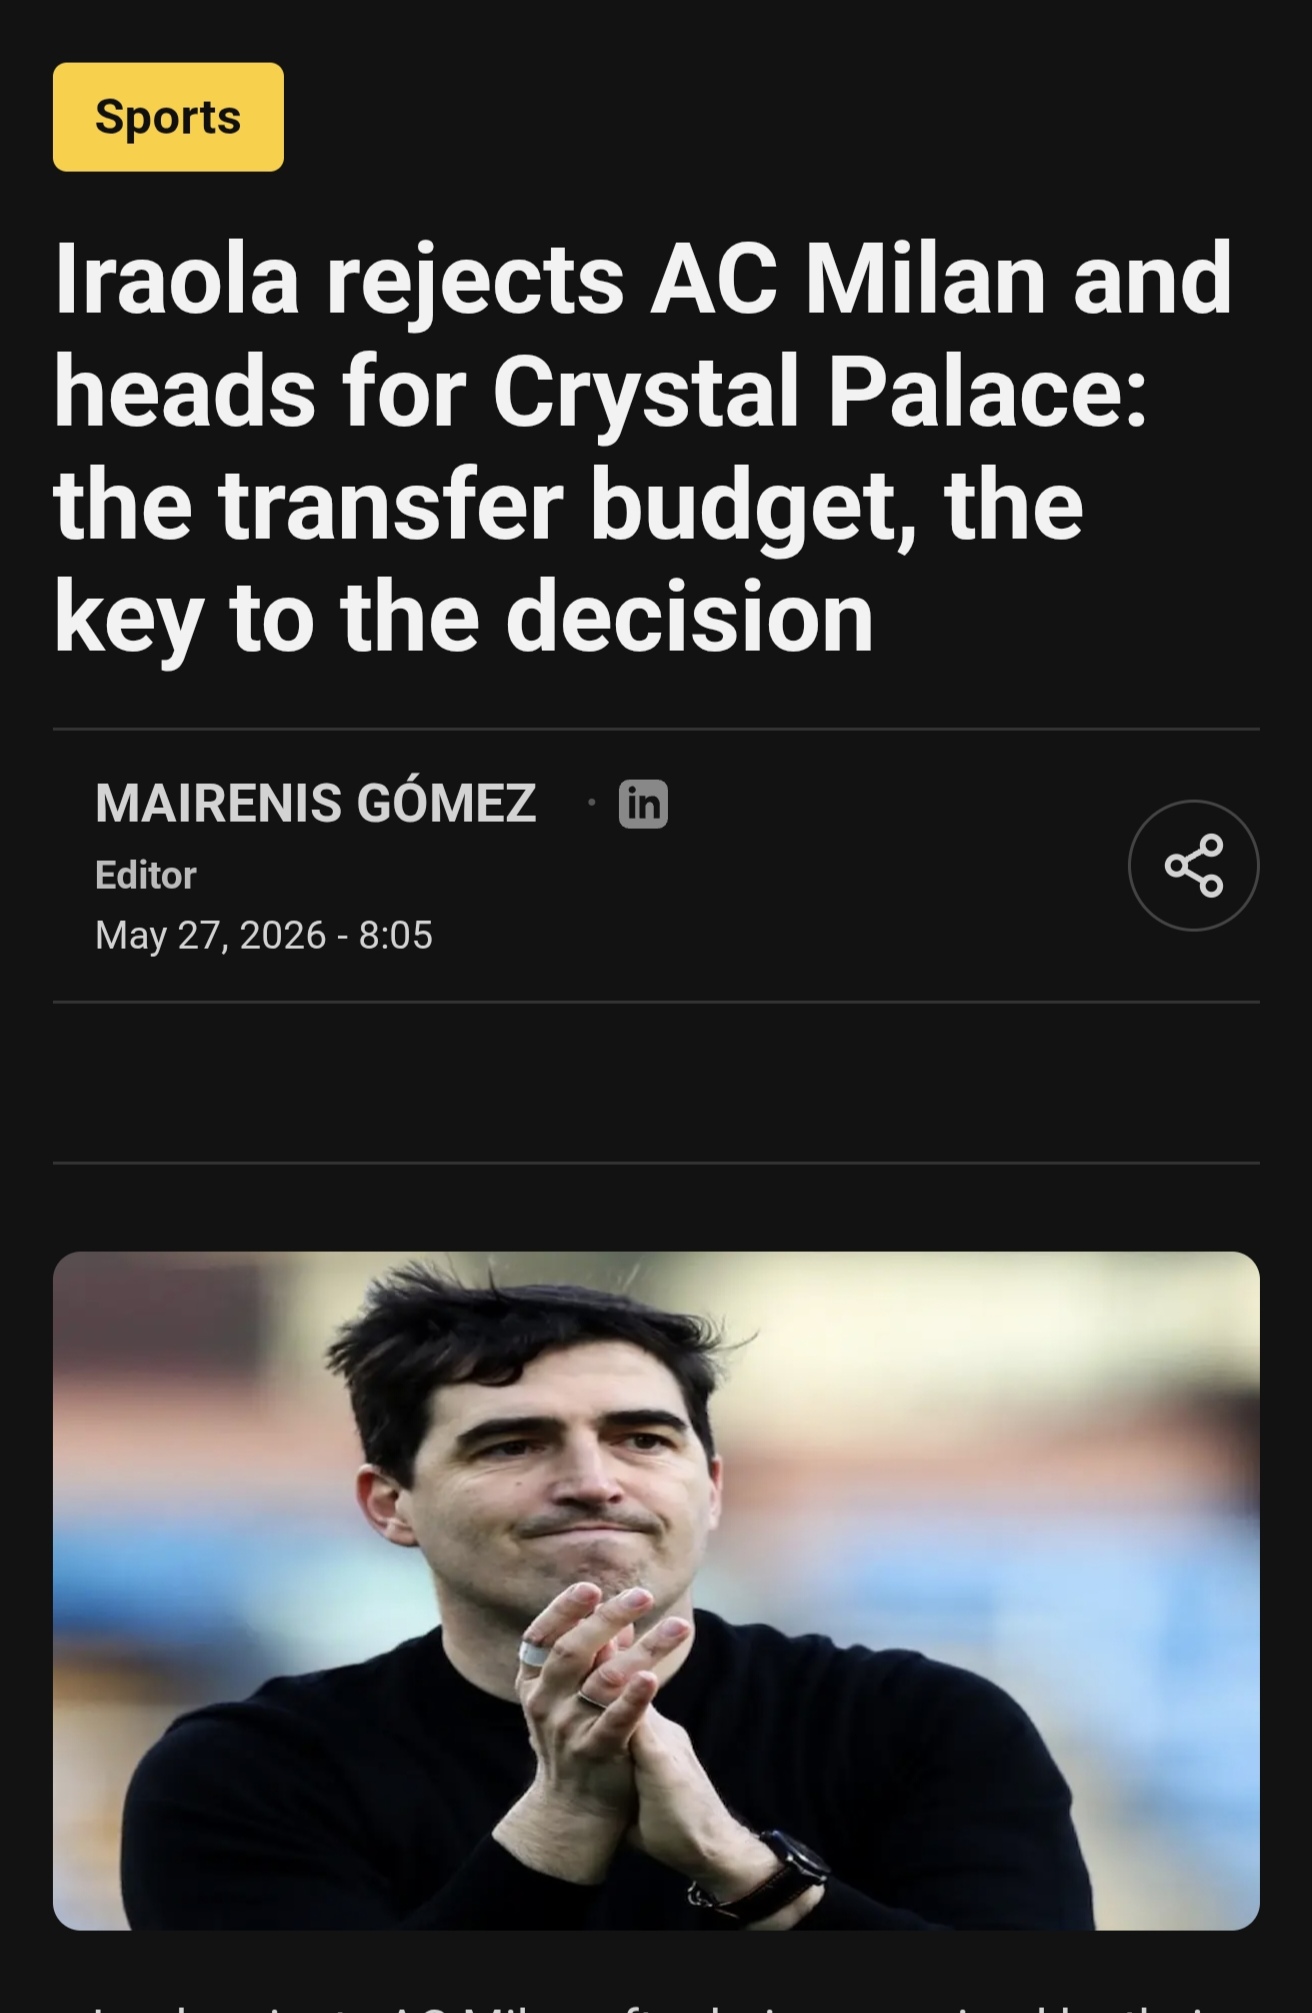Click the 8:05 publication time
The width and height of the screenshot is (1312, 2013).
tap(396, 935)
